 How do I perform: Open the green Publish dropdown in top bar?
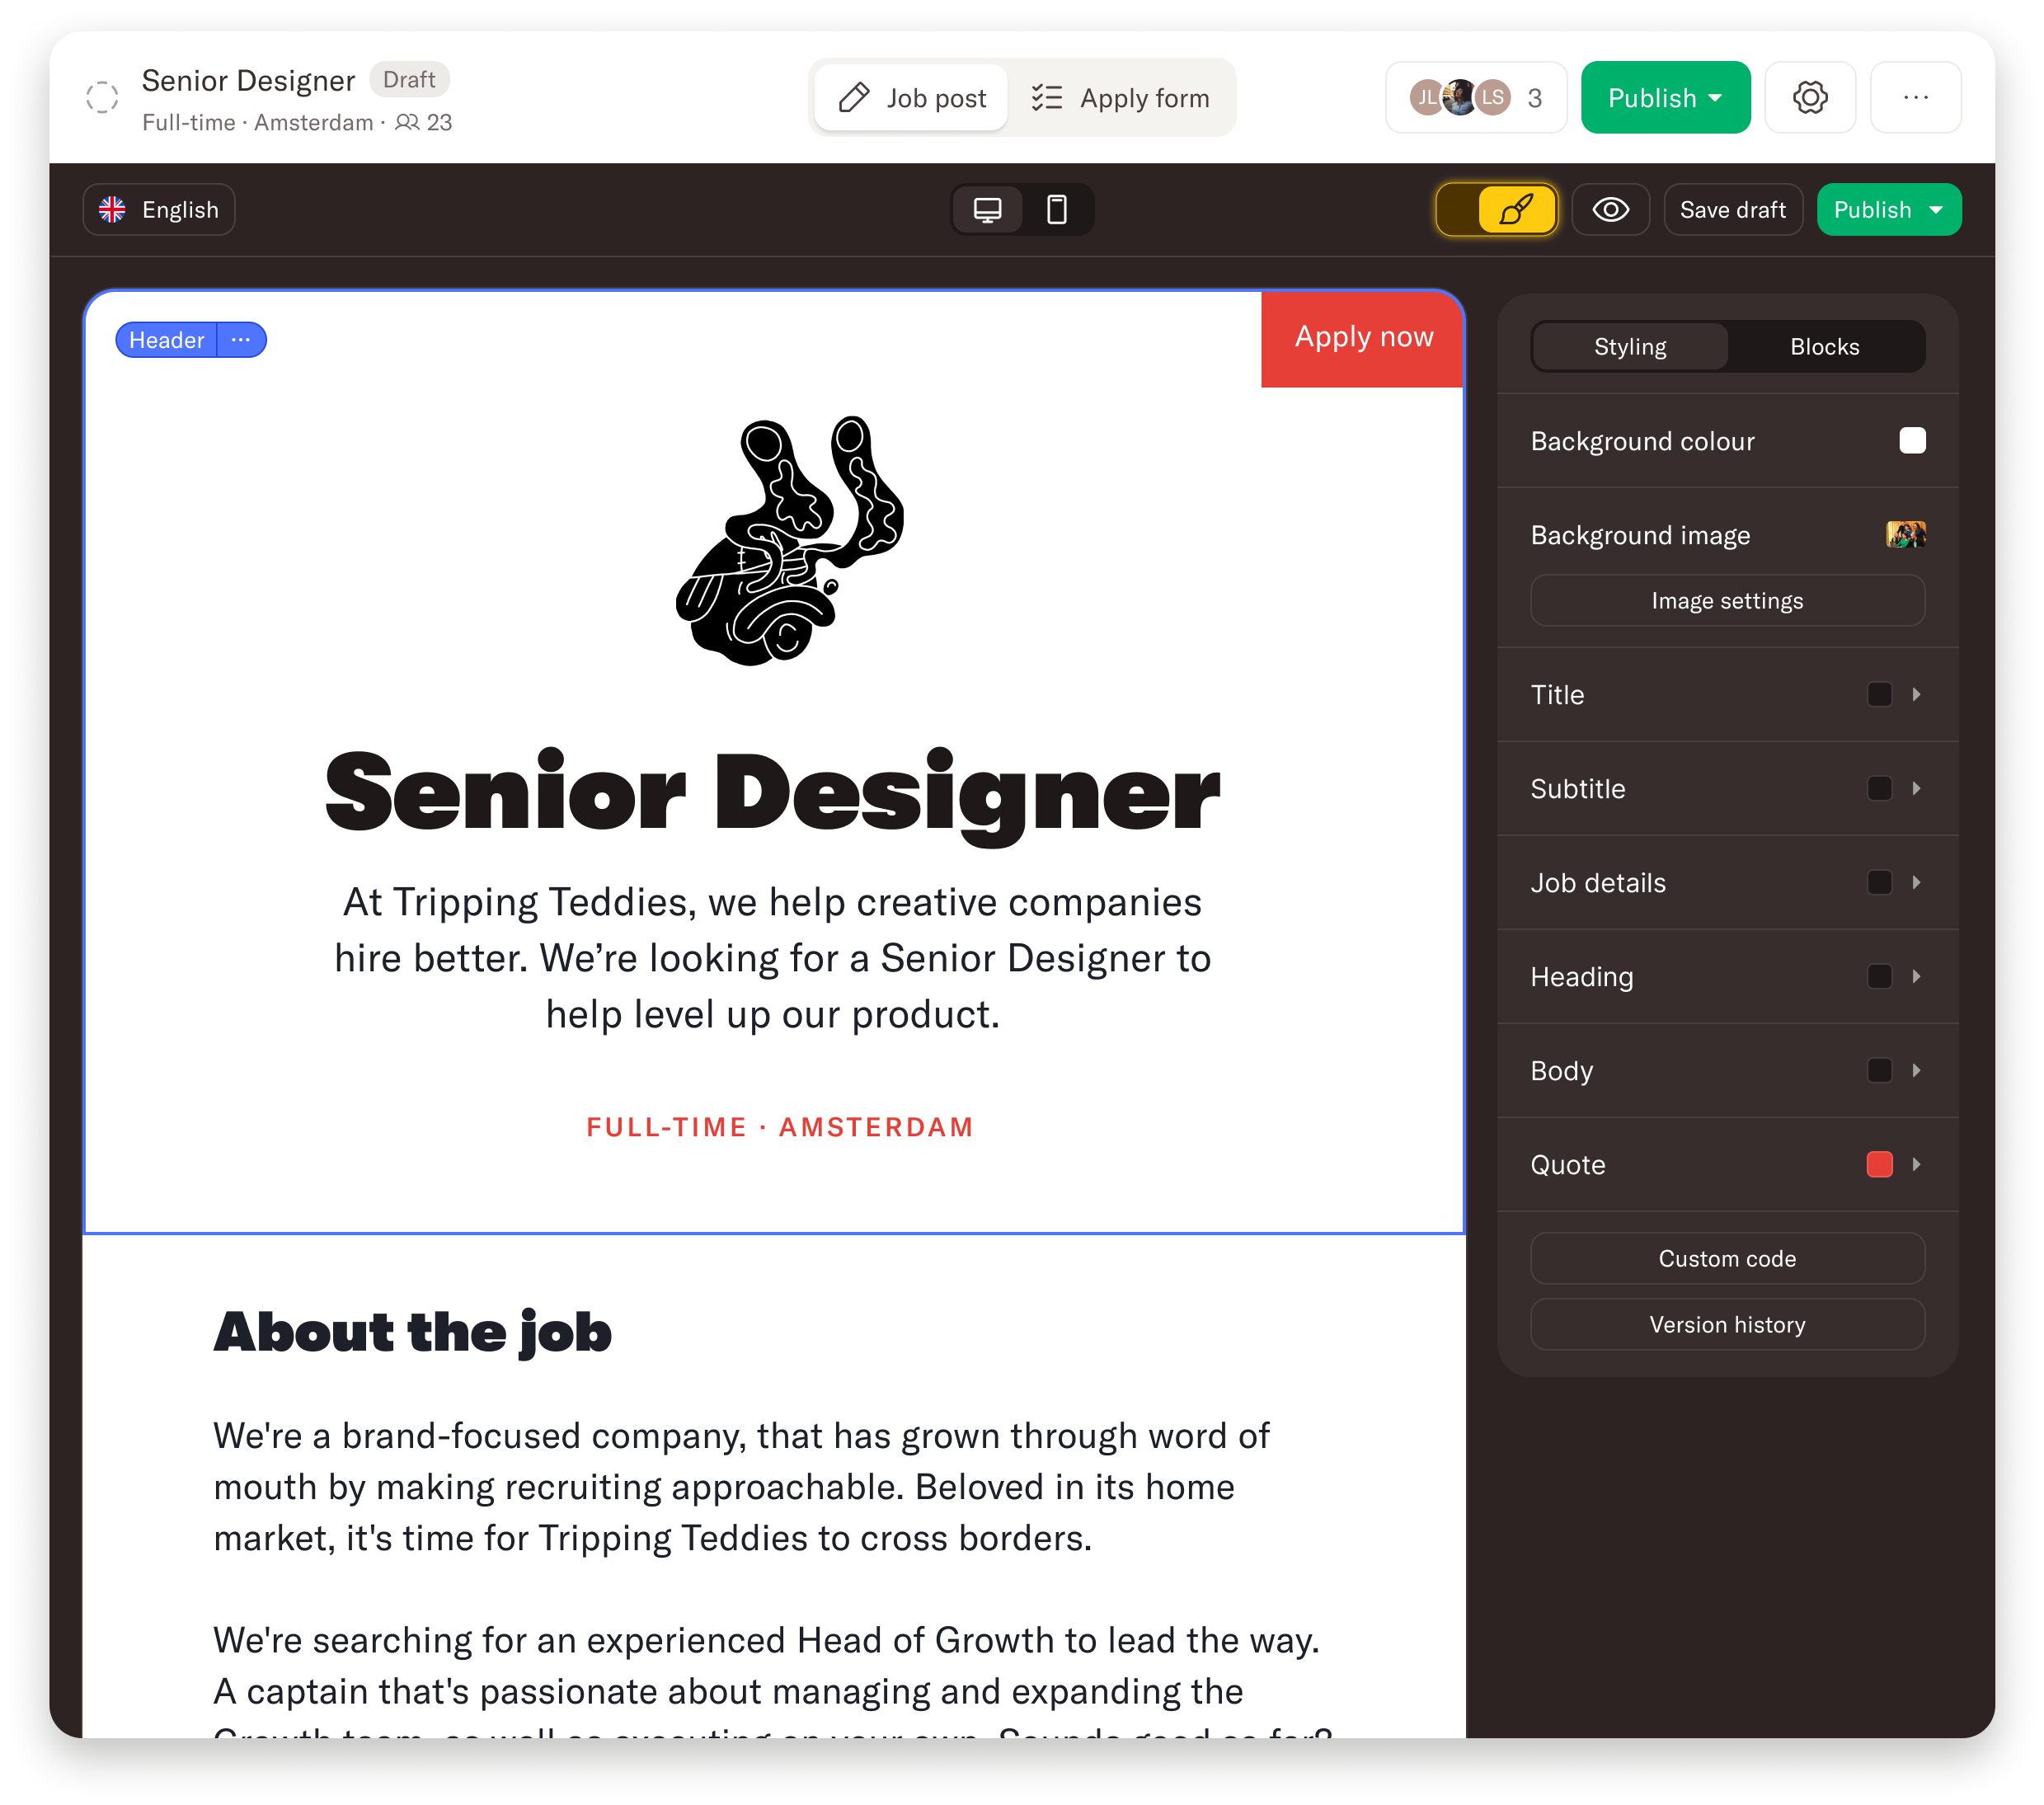click(1665, 98)
